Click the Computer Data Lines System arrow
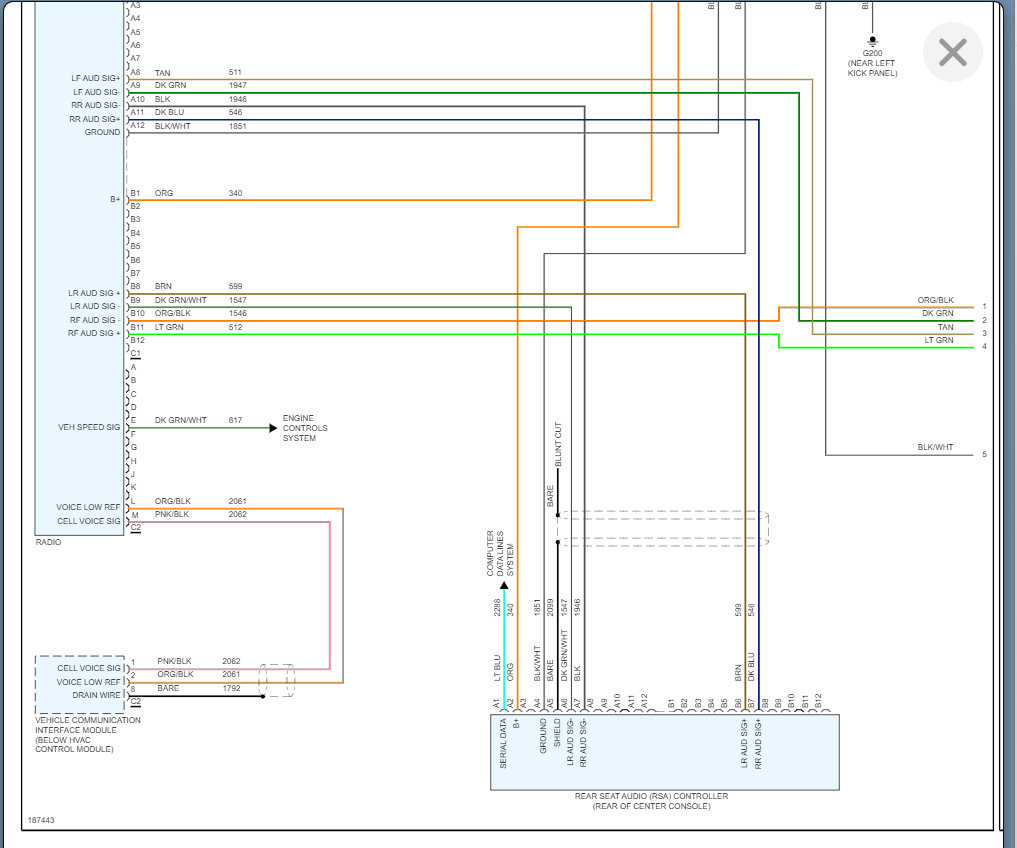Image resolution: width=1017 pixels, height=848 pixels. 504,585
